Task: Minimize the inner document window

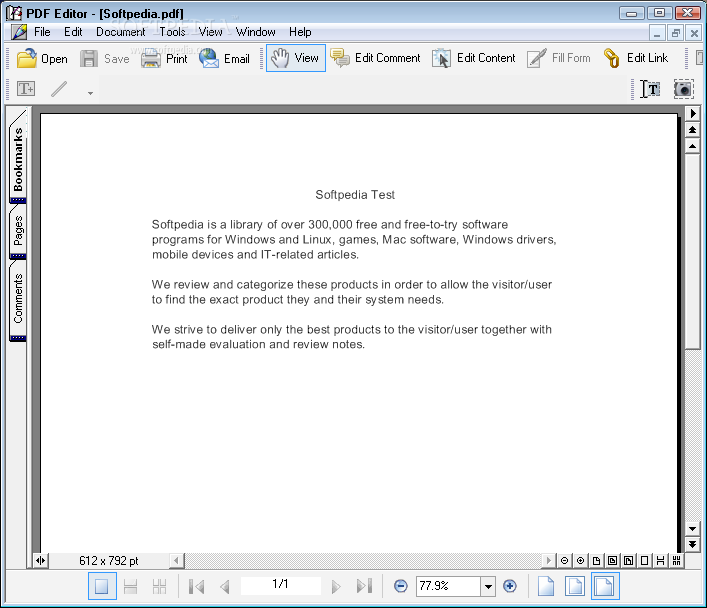Action: [x=657, y=33]
